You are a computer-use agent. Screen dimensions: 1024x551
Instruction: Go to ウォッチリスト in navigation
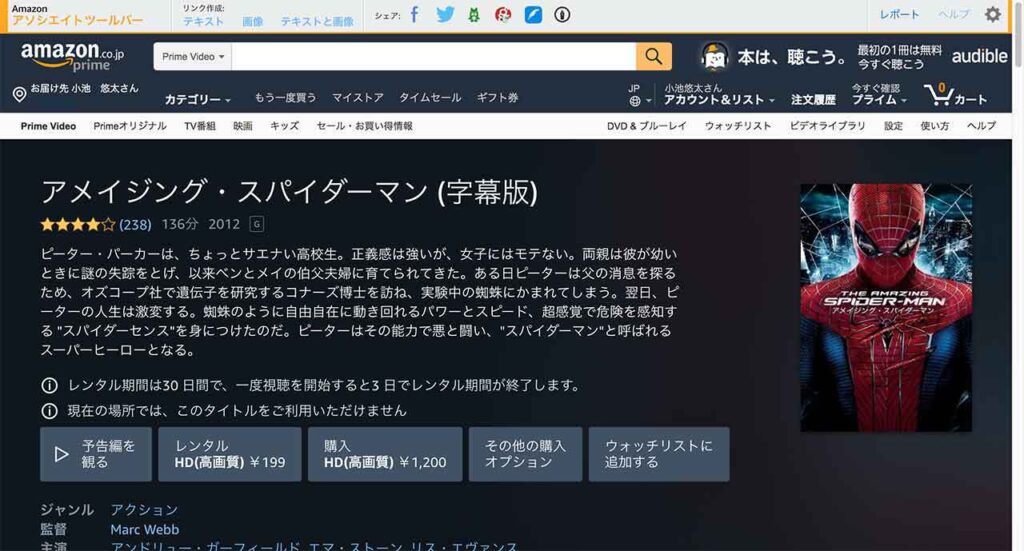coord(738,126)
